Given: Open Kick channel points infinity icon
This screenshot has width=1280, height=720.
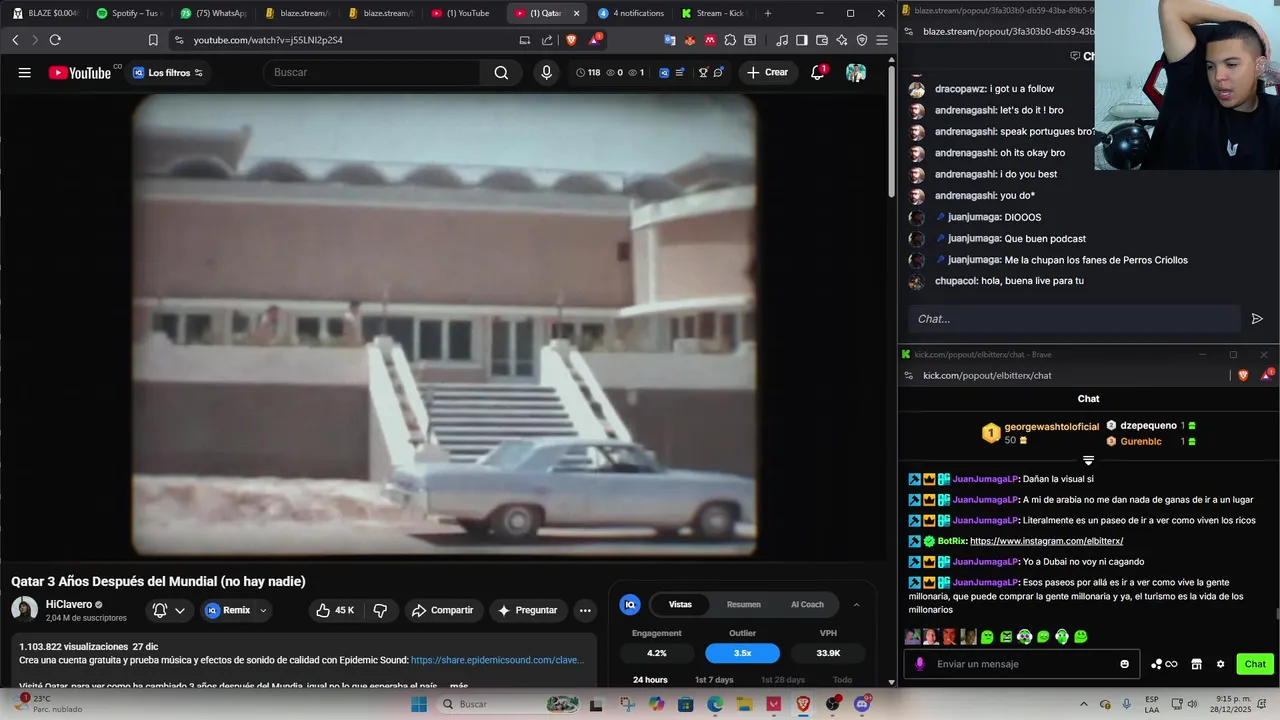Looking at the screenshot, I should tap(1164, 664).
